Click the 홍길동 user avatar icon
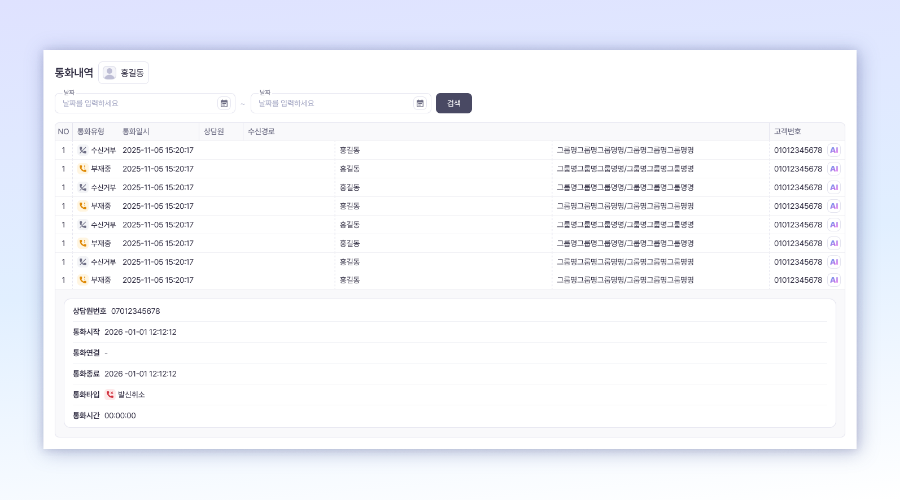This screenshot has height=500, width=900. pyautogui.click(x=110, y=73)
